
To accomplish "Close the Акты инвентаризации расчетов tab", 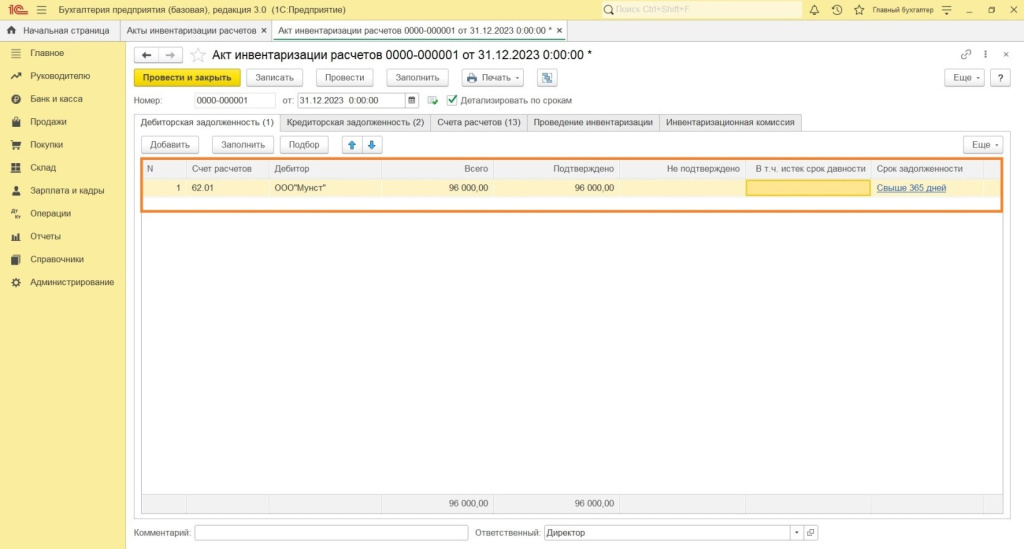I will pos(264,31).
